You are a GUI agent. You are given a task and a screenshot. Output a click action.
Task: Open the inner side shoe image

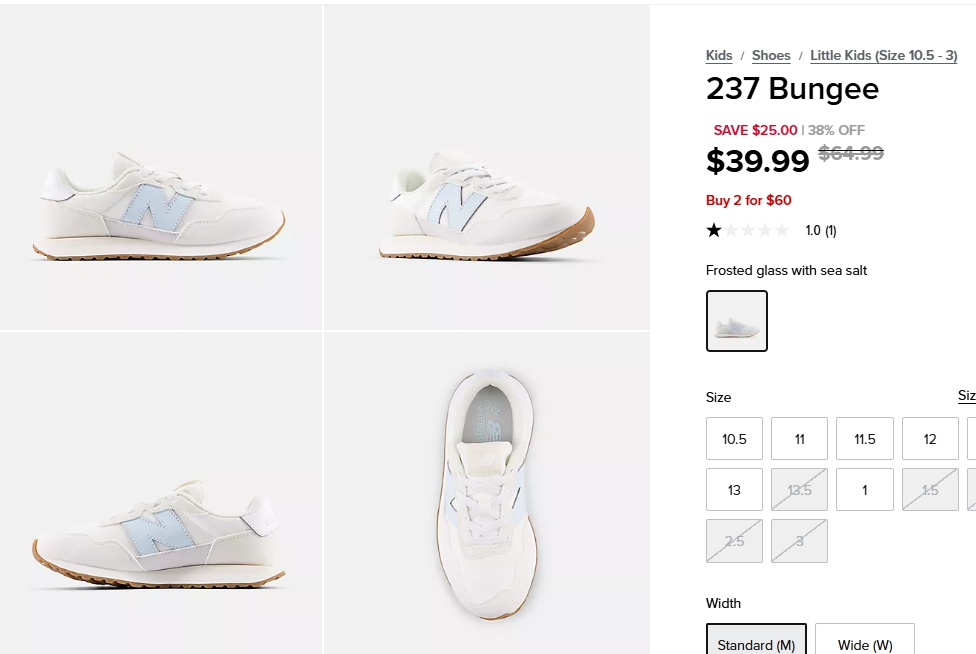[161, 493]
